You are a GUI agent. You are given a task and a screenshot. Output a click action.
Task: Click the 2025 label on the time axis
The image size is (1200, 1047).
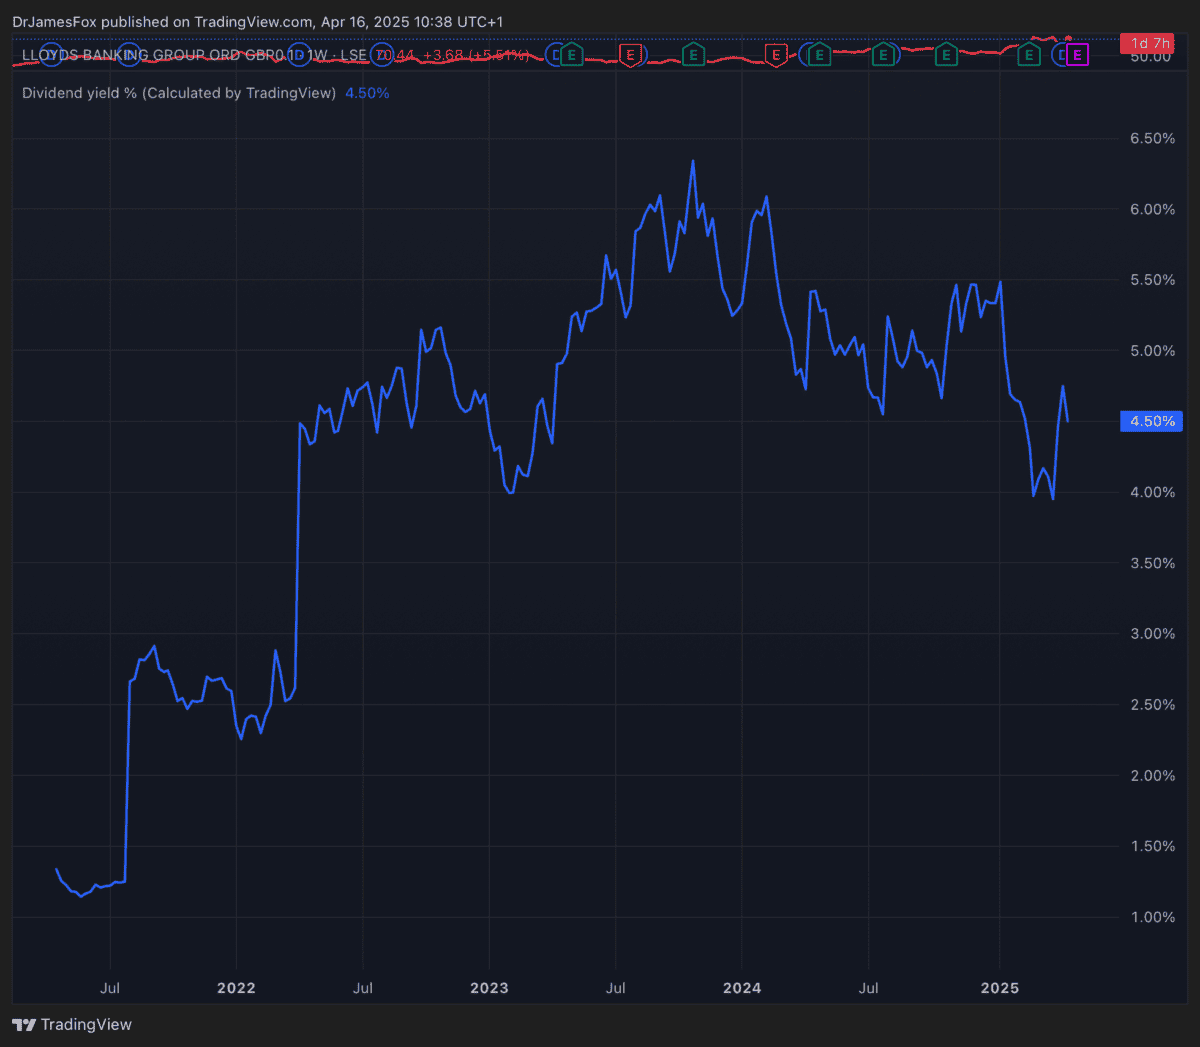1000,988
